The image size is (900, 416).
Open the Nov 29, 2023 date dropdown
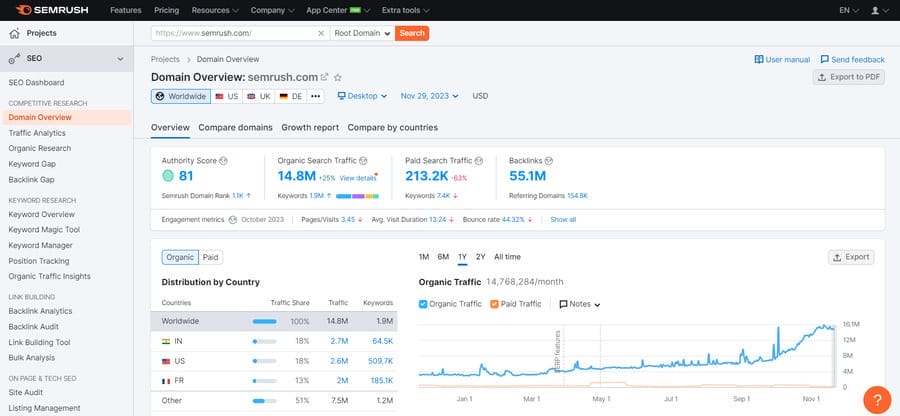pos(429,96)
